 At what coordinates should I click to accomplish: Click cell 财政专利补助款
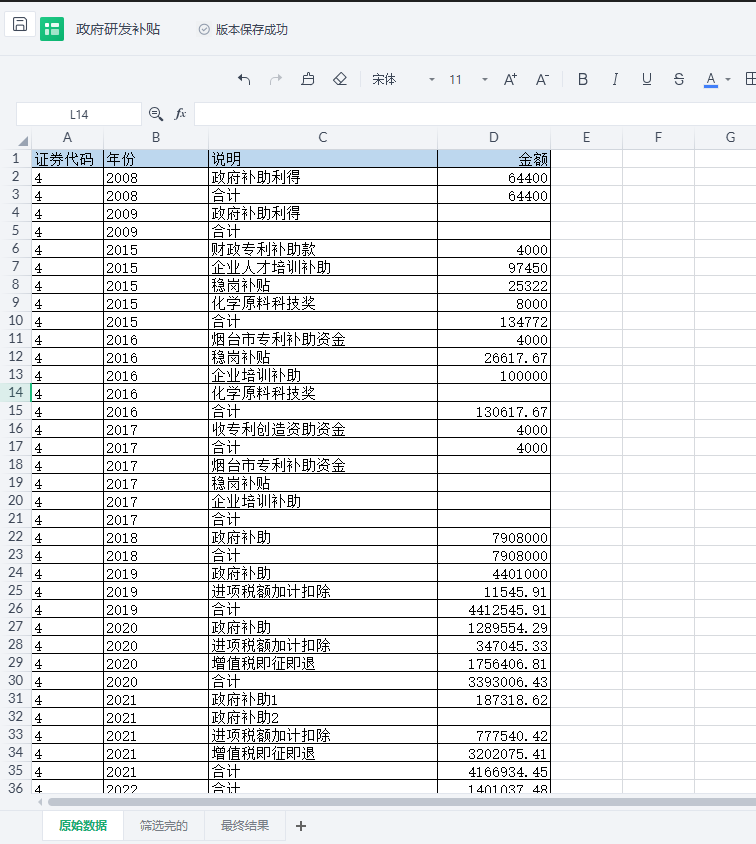point(323,249)
